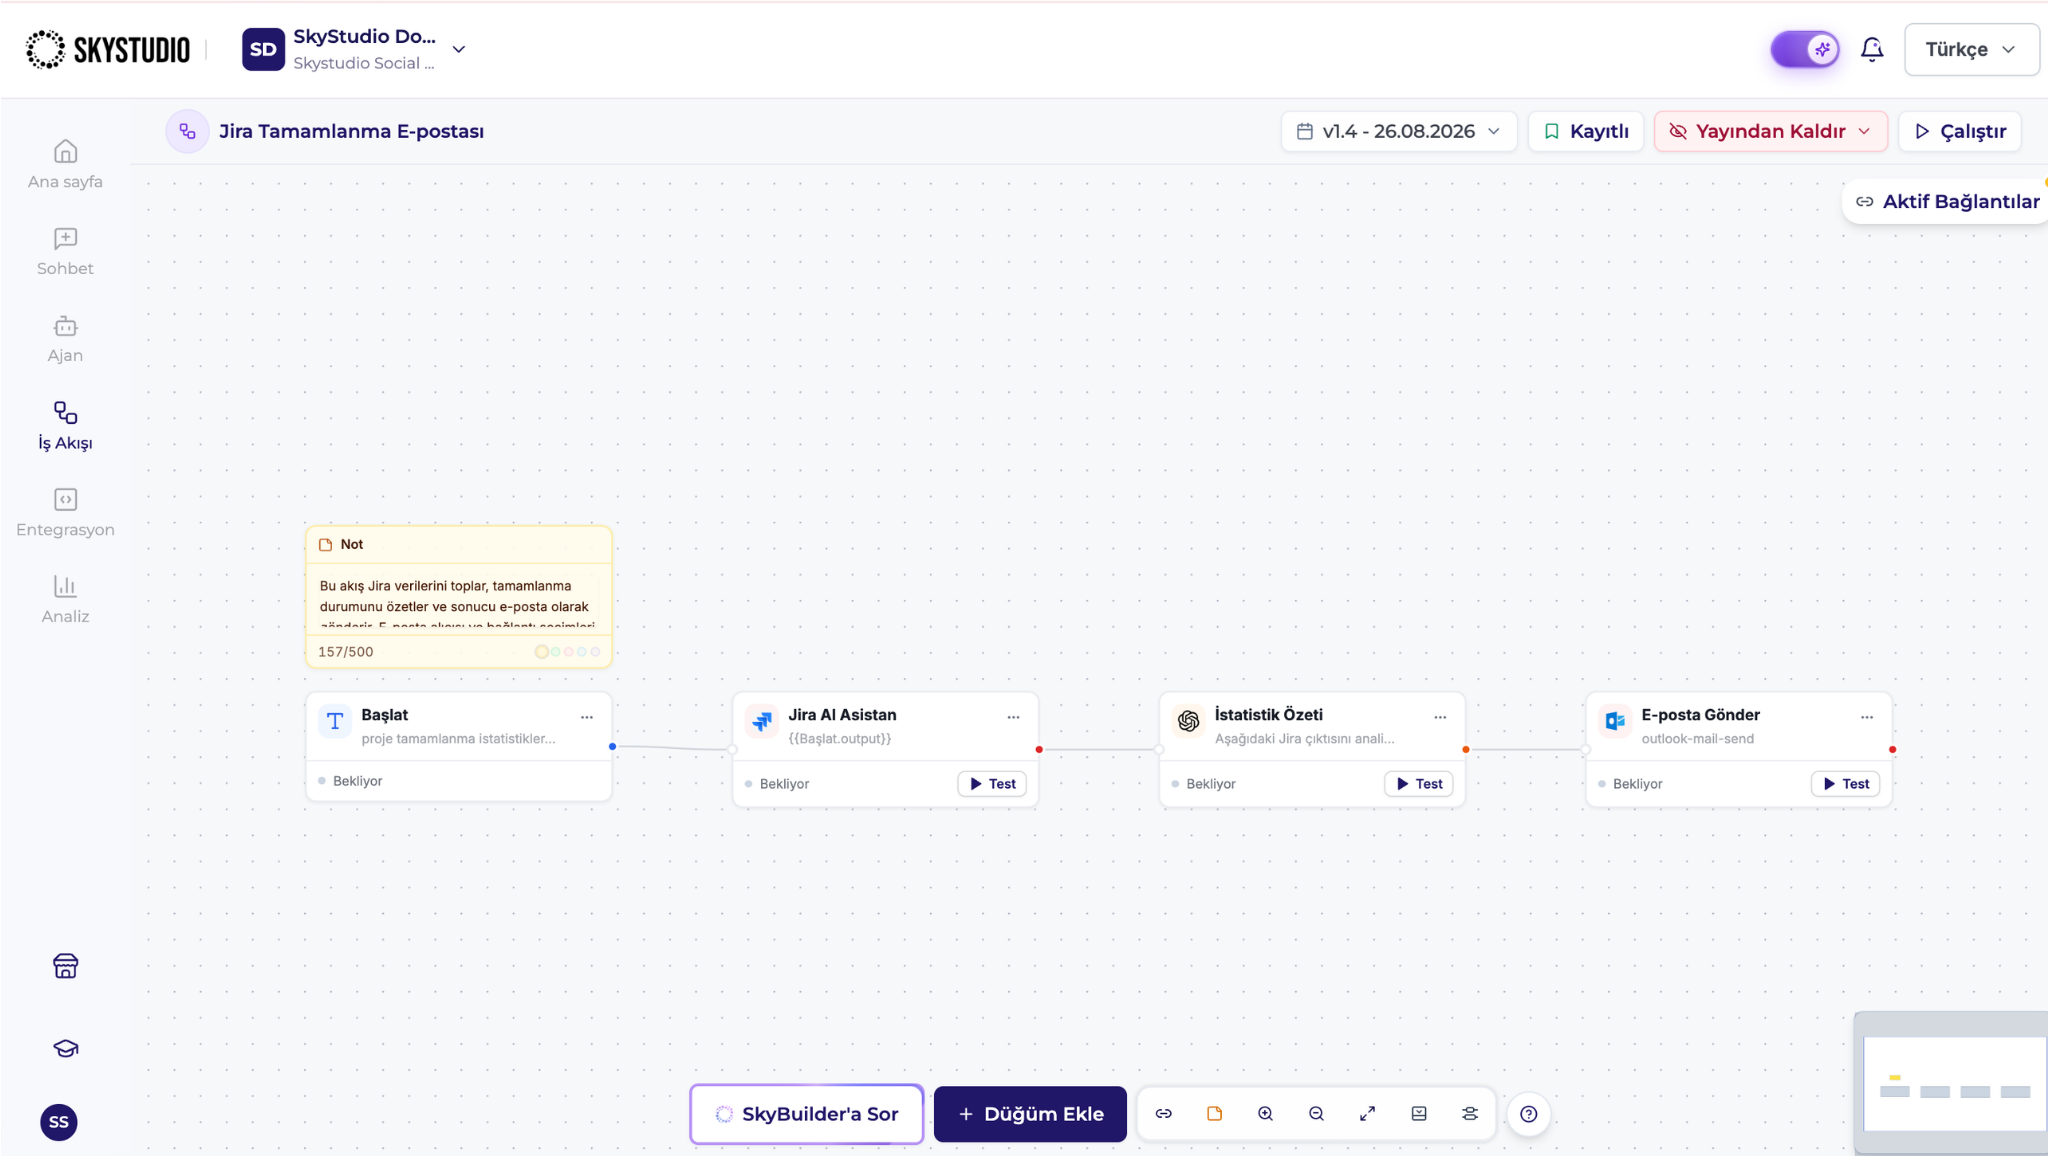
Task: Ask SkyBuilder with SkyBuilder'a Sor
Action: tap(807, 1114)
